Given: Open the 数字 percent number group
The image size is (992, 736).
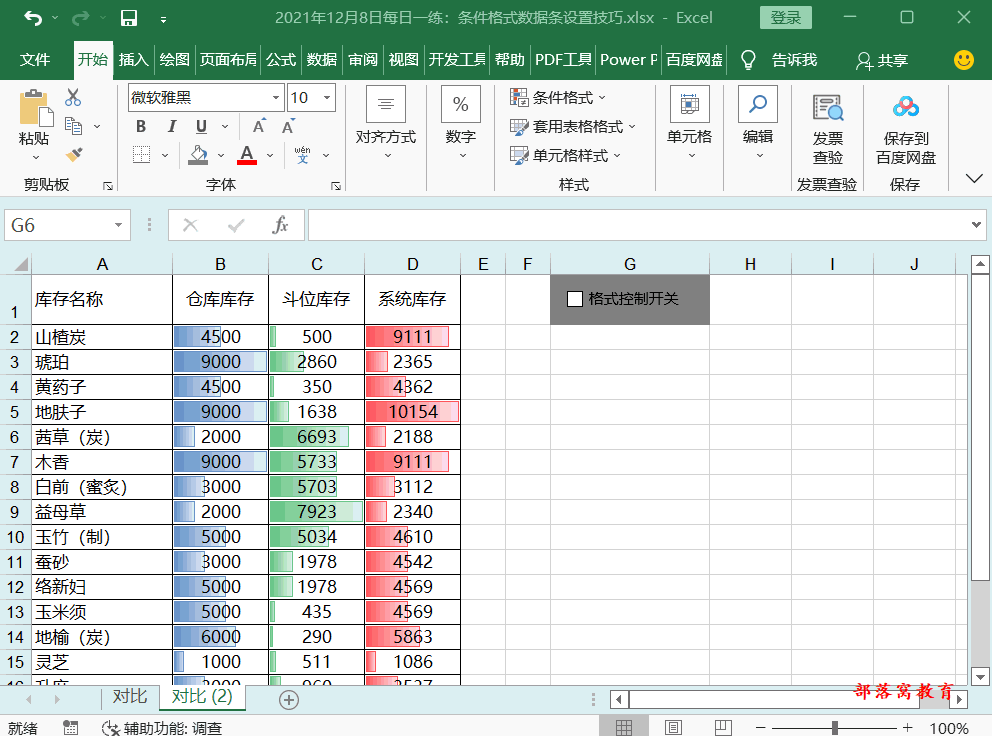Looking at the screenshot, I should click(461, 122).
